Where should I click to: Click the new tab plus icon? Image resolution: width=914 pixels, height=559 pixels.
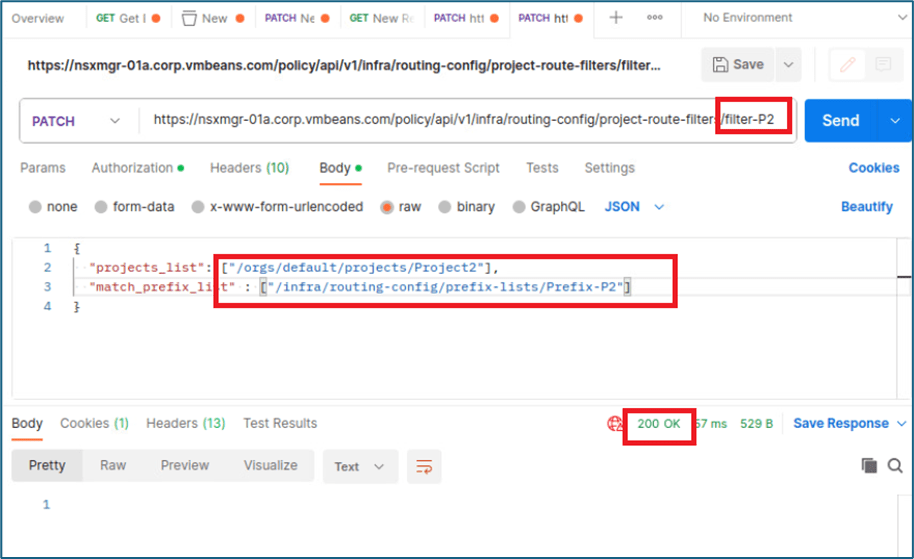pyautogui.click(x=617, y=18)
